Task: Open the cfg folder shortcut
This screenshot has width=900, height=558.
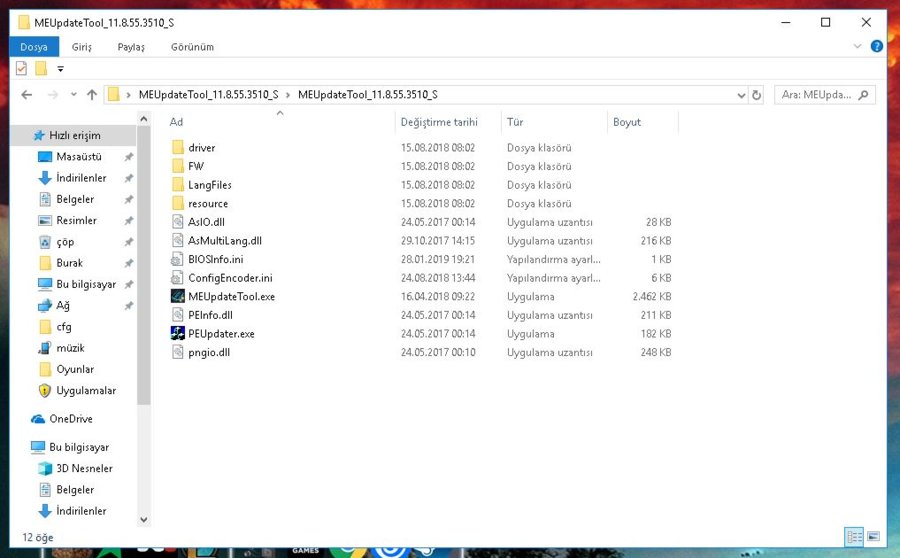Action: [x=64, y=327]
